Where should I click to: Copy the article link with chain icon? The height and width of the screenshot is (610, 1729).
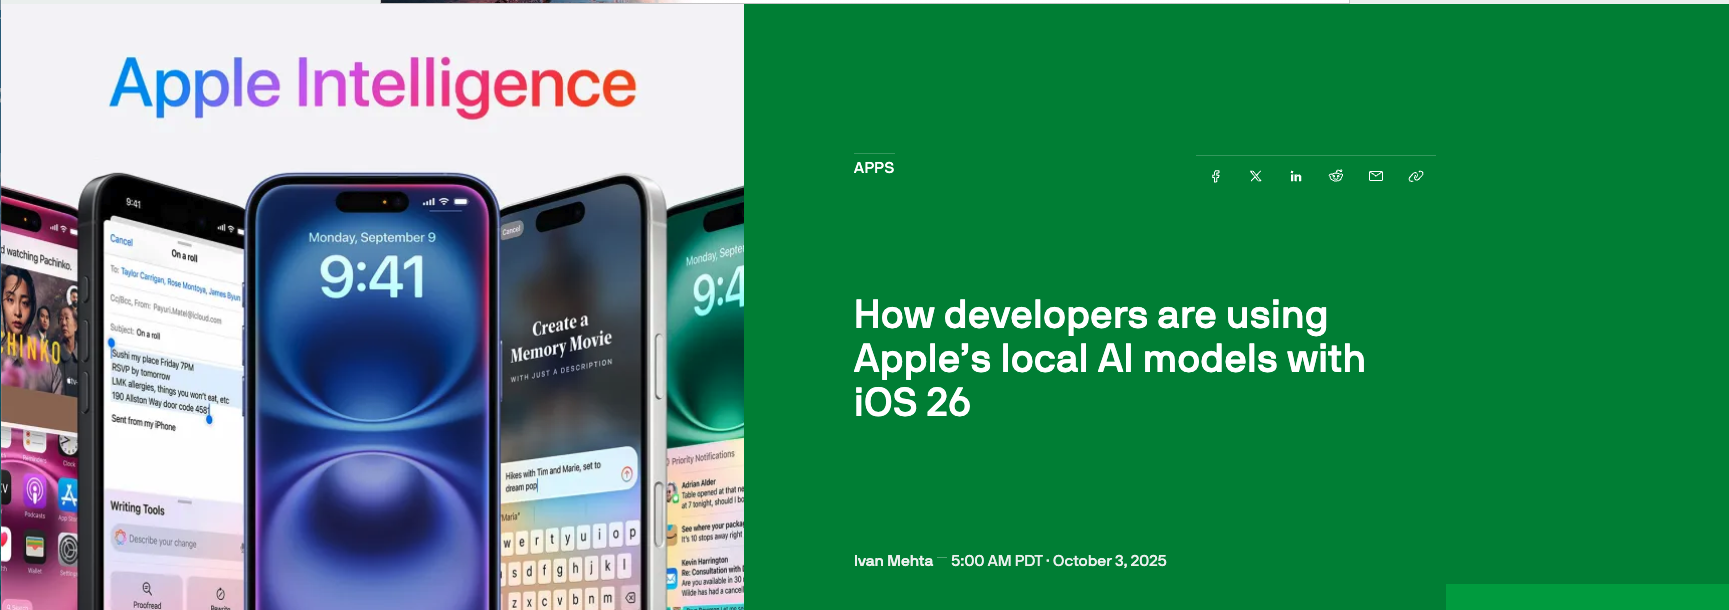(x=1416, y=176)
